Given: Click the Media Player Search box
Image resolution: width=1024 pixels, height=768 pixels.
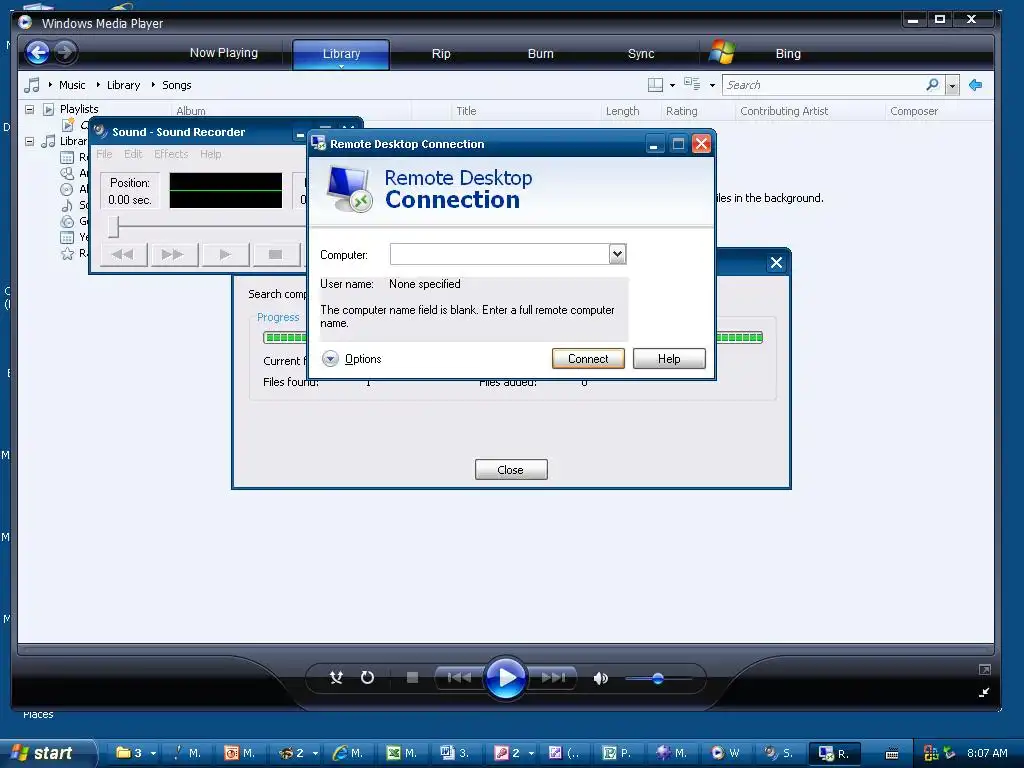Looking at the screenshot, I should click(825, 85).
